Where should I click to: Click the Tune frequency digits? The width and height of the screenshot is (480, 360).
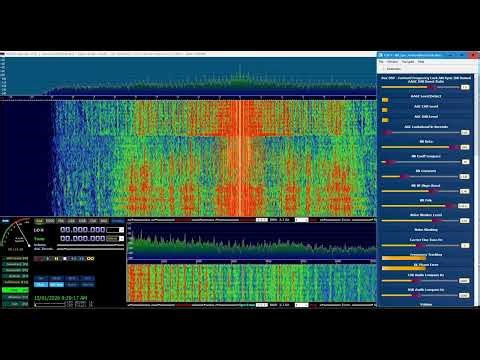(x=83, y=238)
